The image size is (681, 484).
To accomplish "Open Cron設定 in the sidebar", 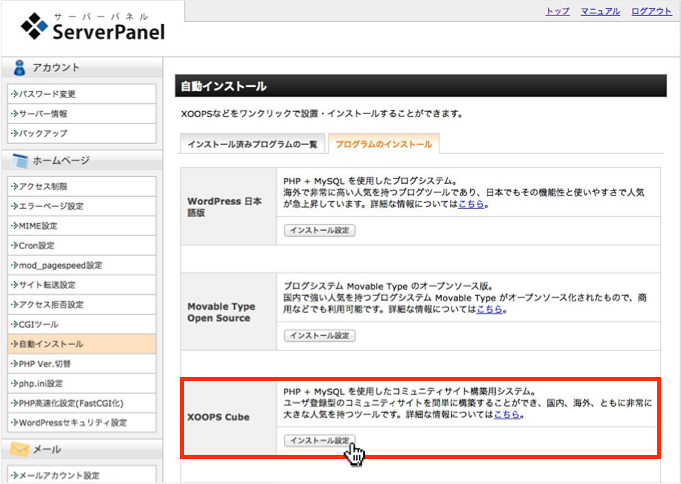I will [x=82, y=245].
